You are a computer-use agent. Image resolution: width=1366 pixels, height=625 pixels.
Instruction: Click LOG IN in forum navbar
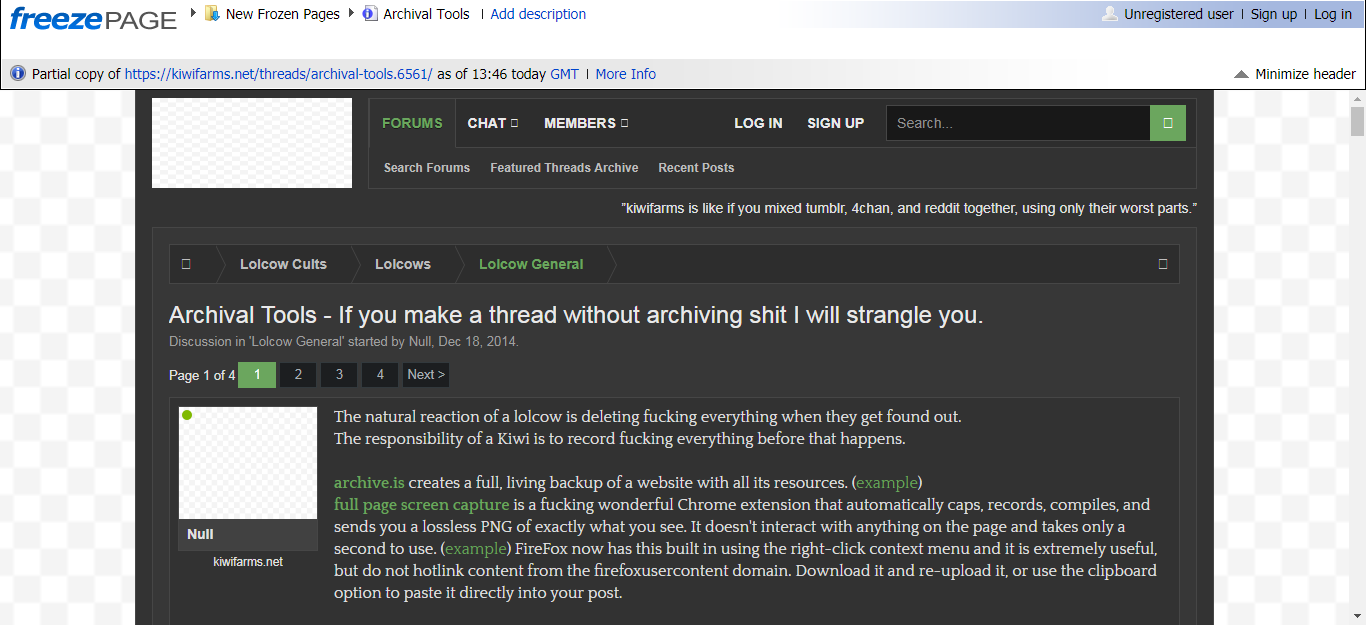coord(758,123)
